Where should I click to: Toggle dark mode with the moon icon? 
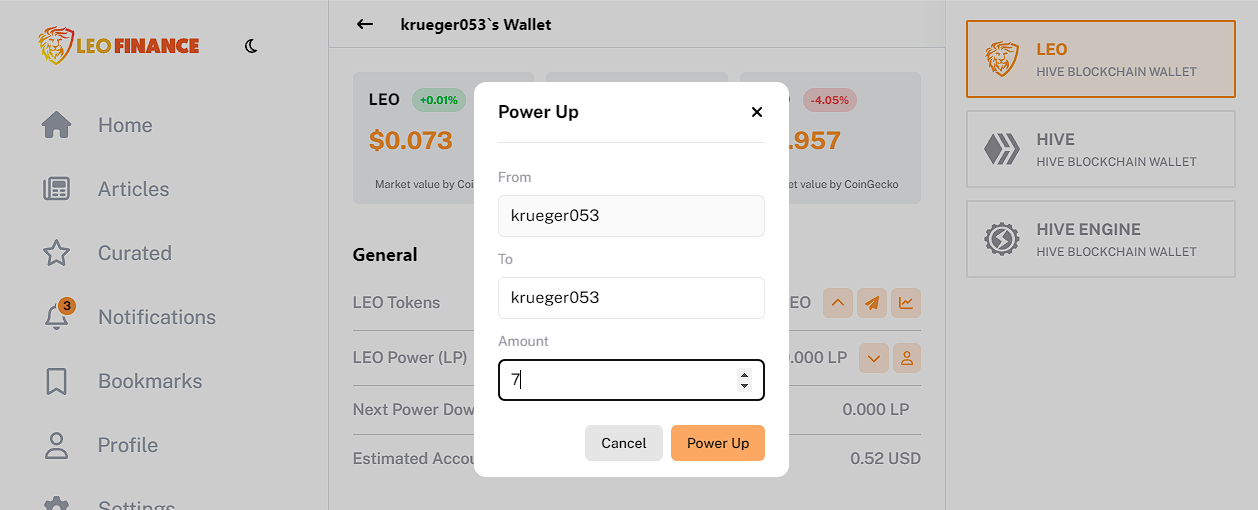coord(251,46)
